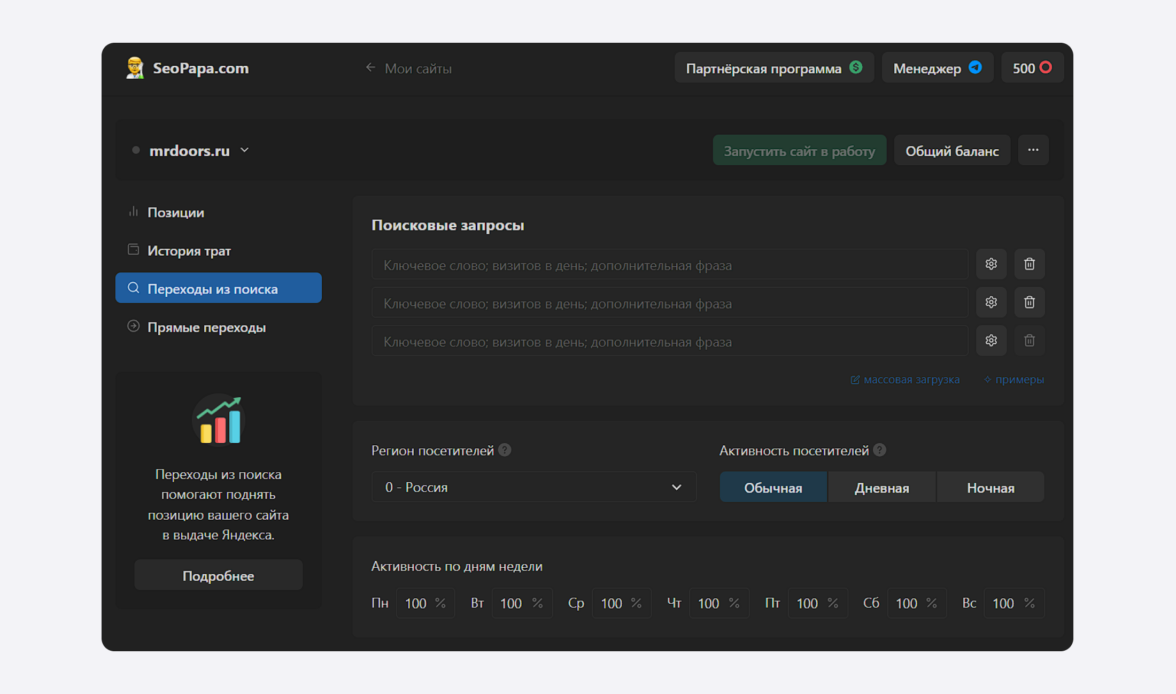
Task: Go to Позиции in the sidebar
Action: coord(175,212)
